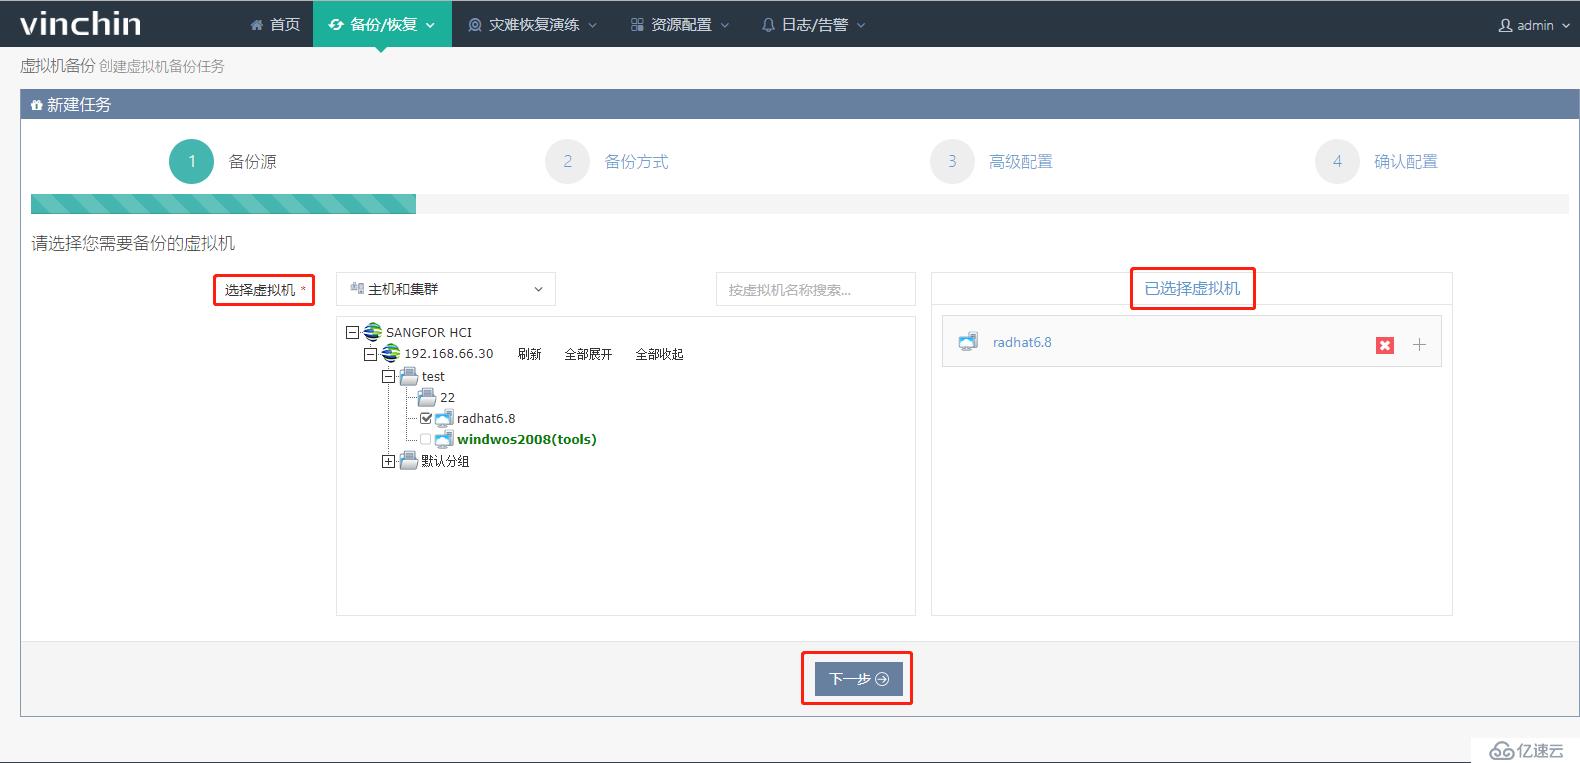Click the 资源配置 grid icon
The image size is (1580, 763).
tap(637, 25)
